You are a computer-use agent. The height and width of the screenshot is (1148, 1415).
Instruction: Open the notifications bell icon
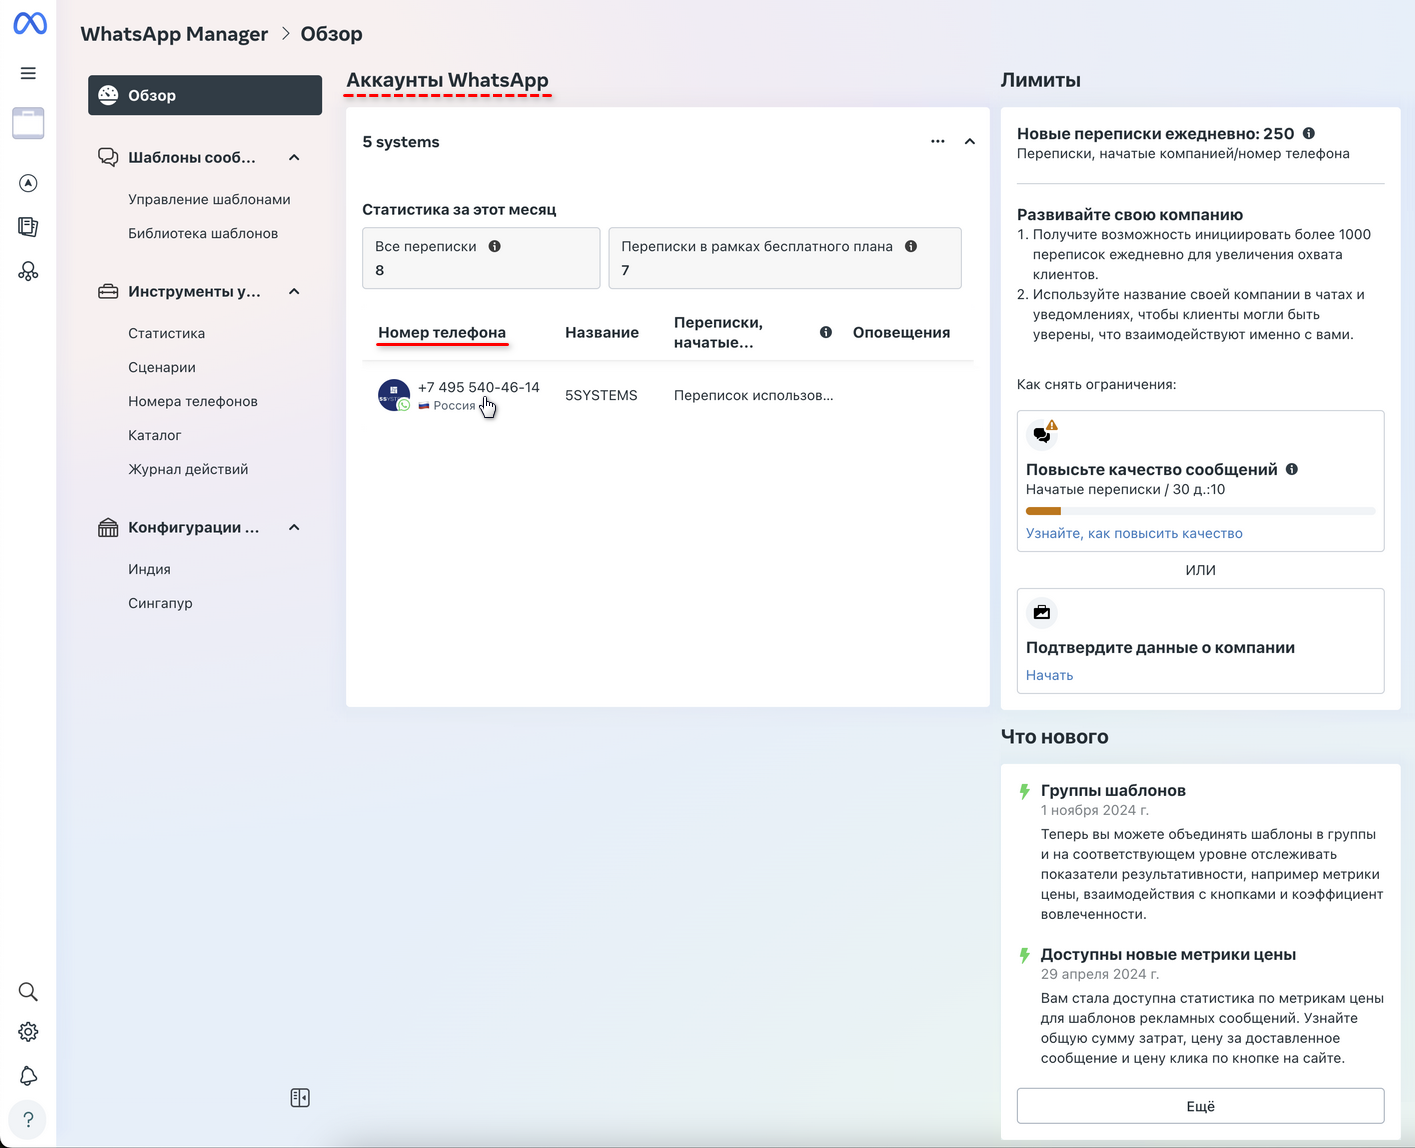coord(28,1076)
